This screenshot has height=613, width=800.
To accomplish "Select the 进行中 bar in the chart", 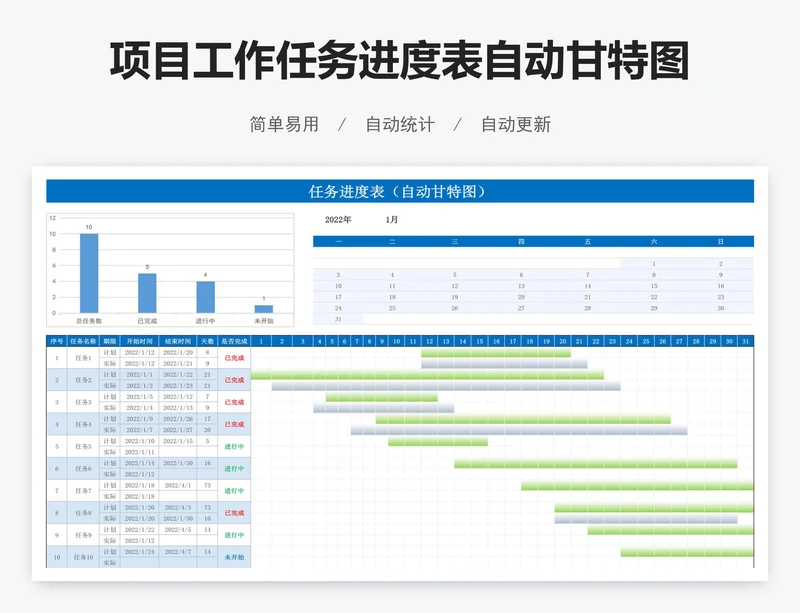I will [206, 297].
